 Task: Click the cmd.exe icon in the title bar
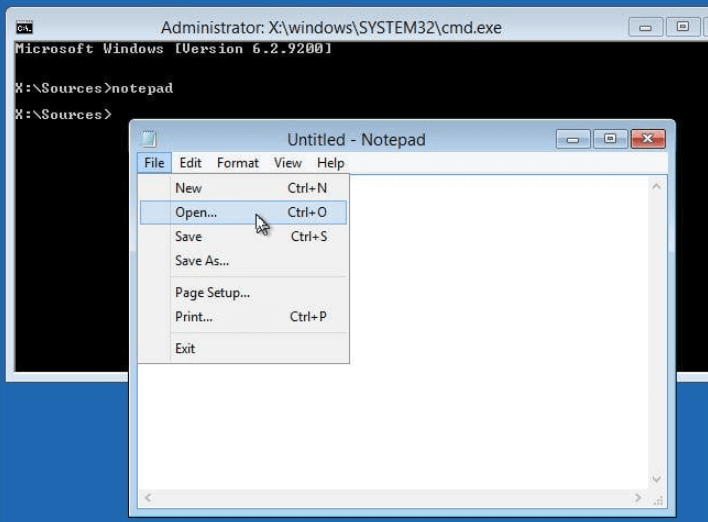click(24, 28)
